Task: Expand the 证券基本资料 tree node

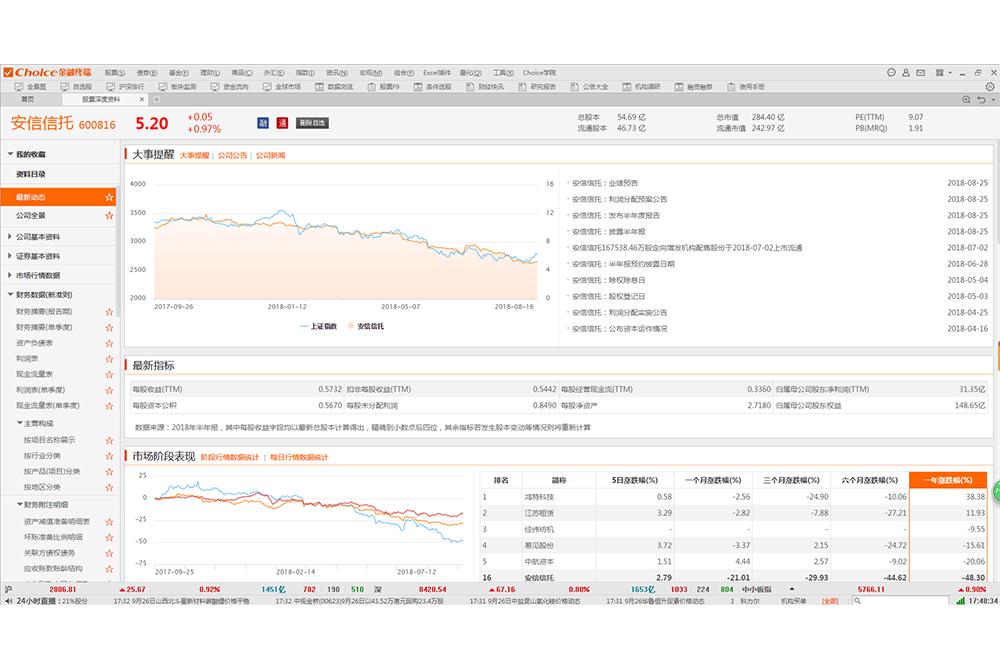Action: (10, 256)
